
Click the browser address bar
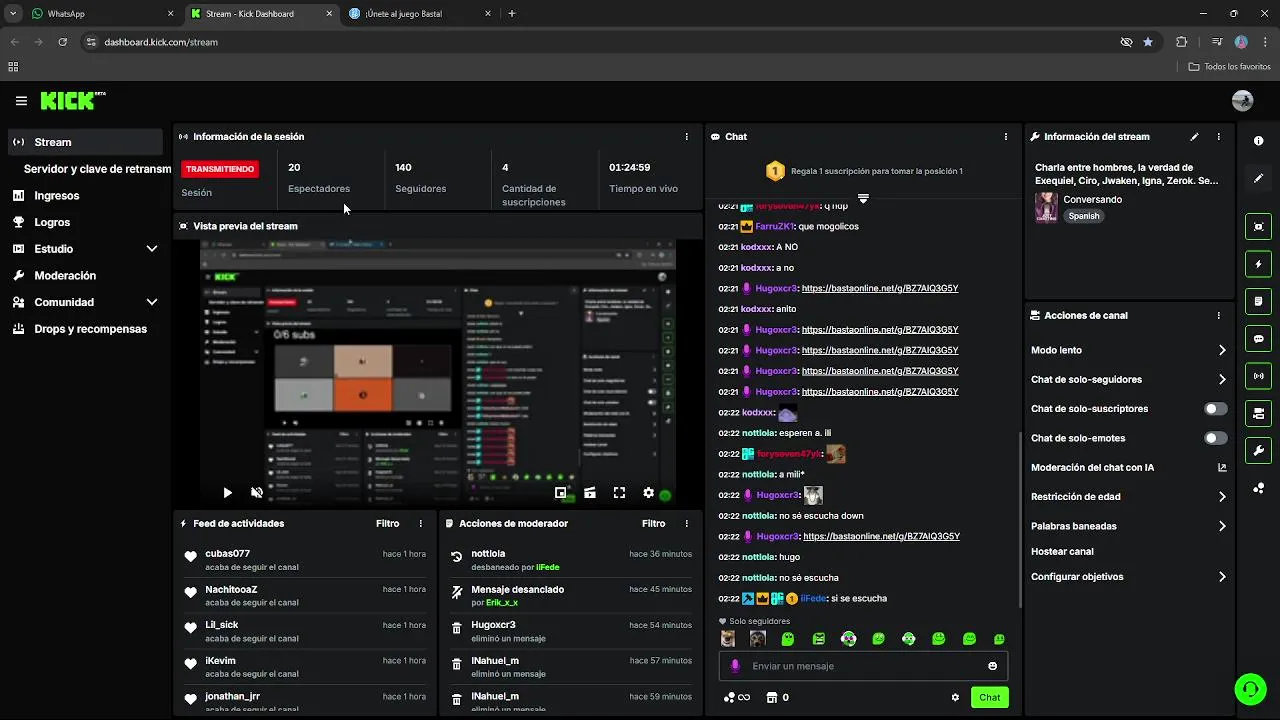[x=600, y=42]
